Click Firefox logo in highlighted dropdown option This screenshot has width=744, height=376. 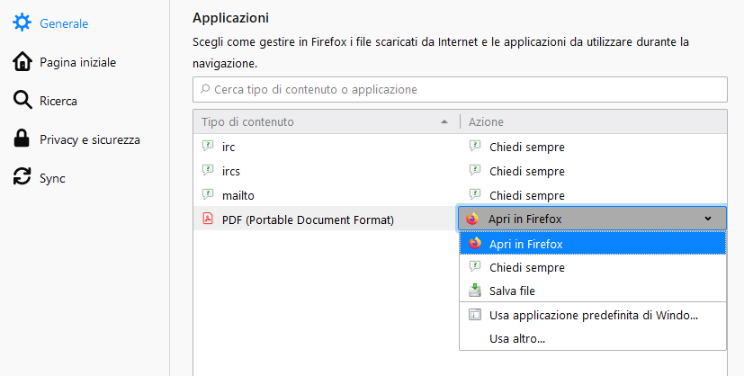pyautogui.click(x=475, y=244)
